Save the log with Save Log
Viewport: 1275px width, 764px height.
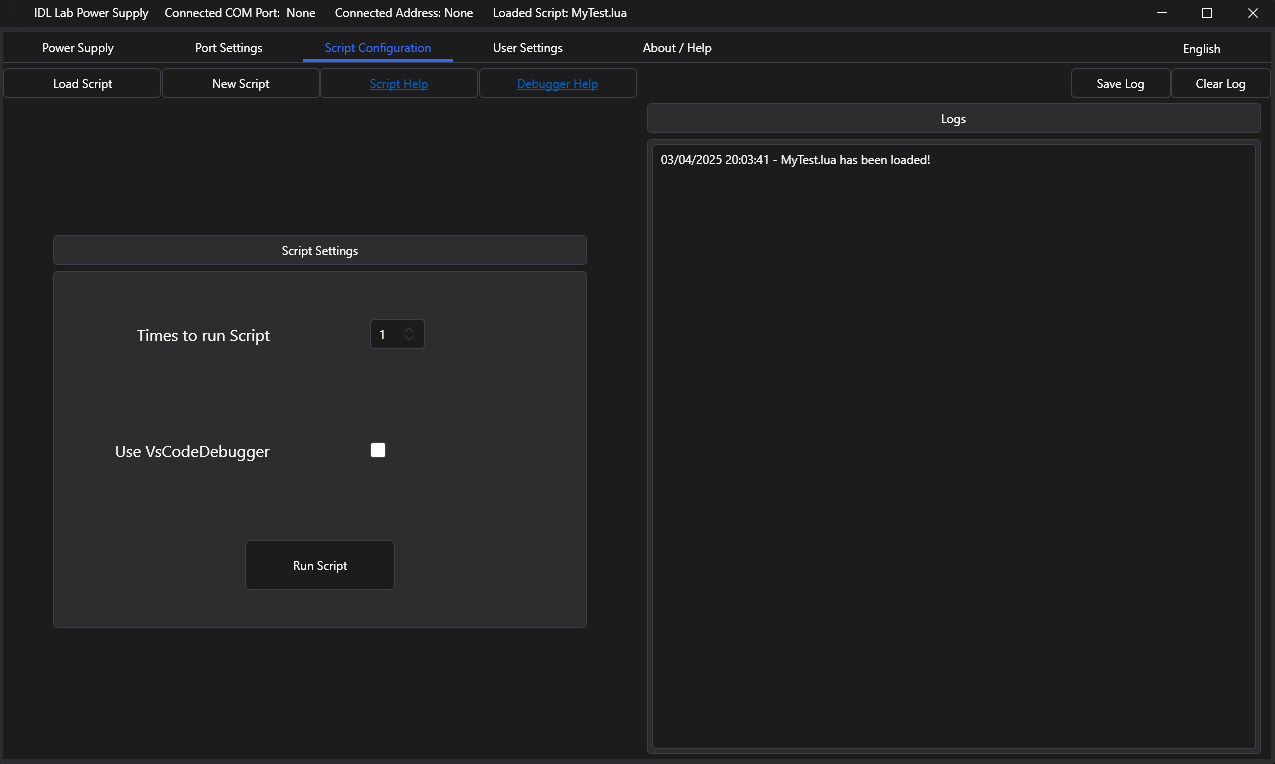pos(1120,84)
